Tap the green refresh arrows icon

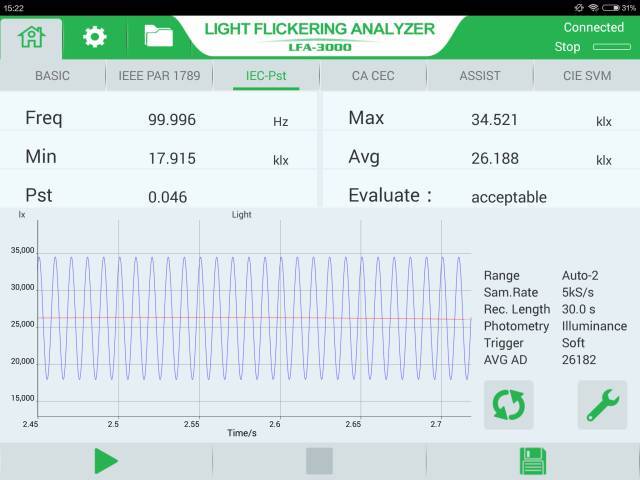509,405
